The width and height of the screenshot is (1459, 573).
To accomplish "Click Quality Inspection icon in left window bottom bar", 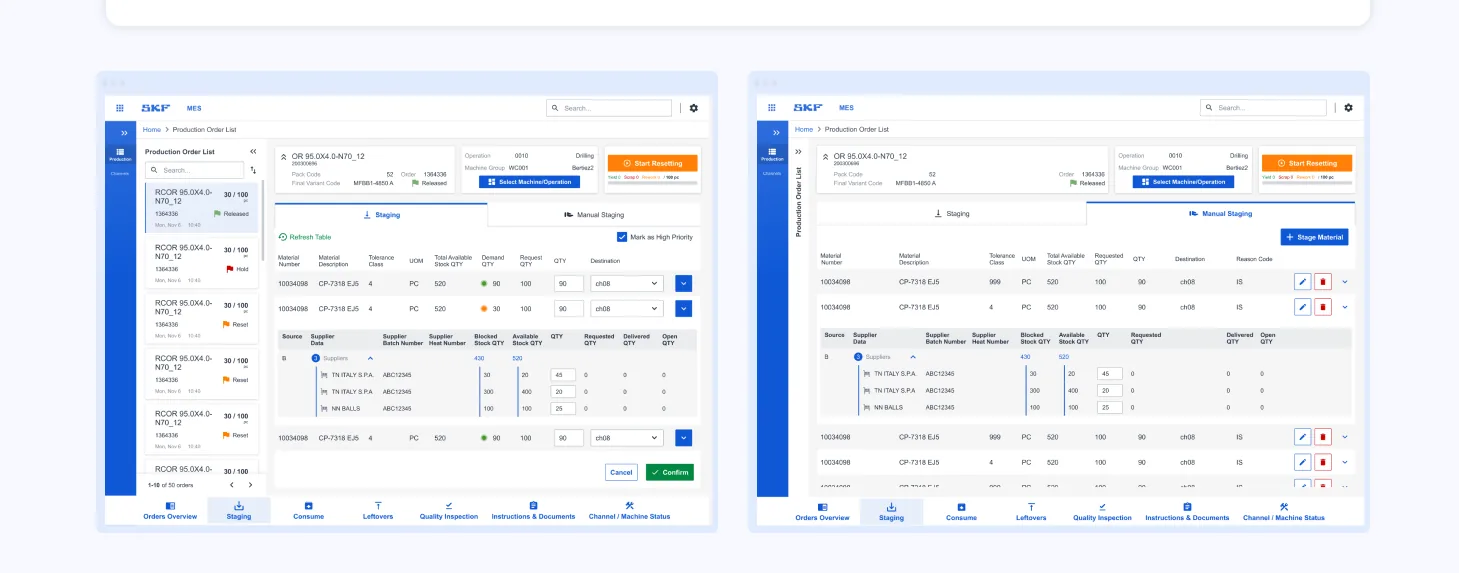I will pos(449,506).
